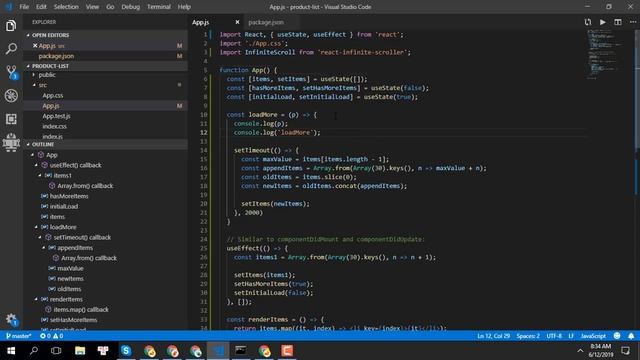Show hidden system tray icons
Image resolution: width=640 pixels, height=360 pixels.
[580, 351]
